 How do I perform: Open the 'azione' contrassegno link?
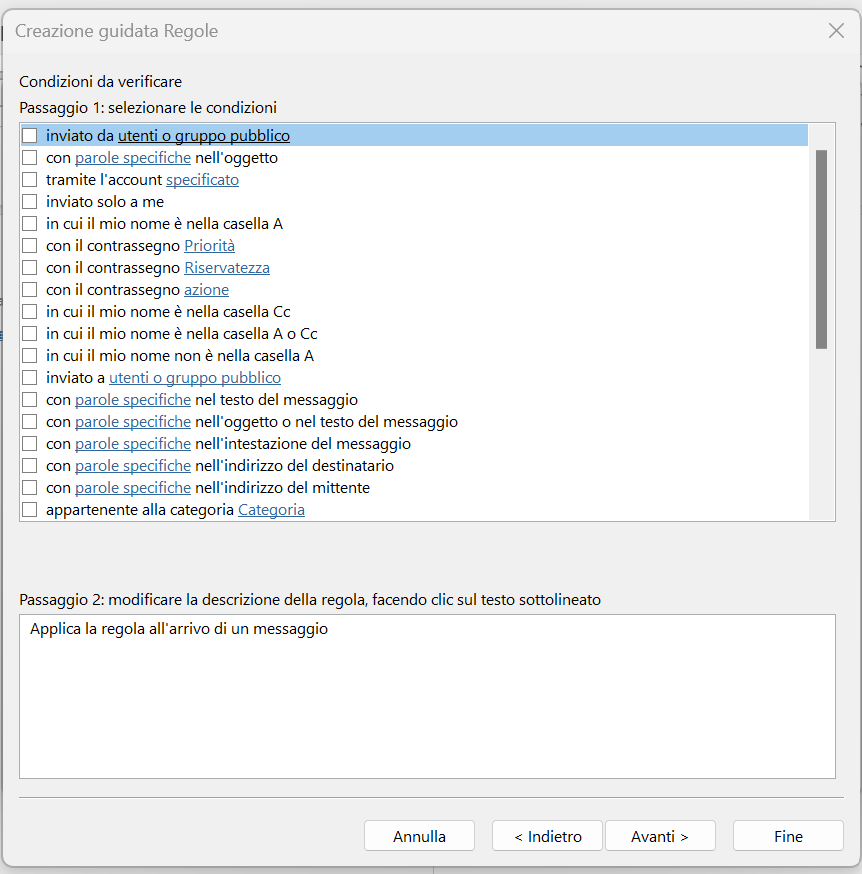click(x=206, y=290)
